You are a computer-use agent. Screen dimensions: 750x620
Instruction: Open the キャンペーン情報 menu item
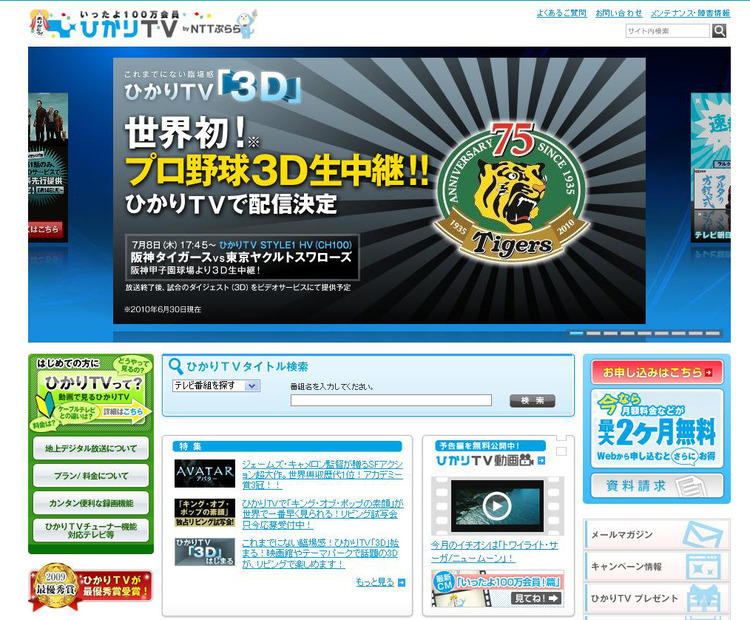(x=657, y=566)
